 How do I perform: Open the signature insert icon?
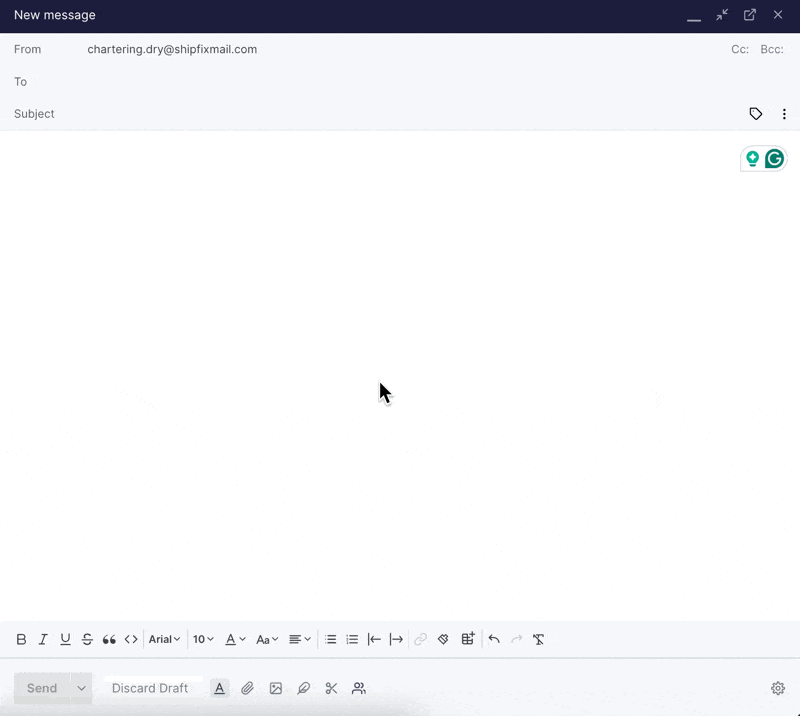click(304, 688)
